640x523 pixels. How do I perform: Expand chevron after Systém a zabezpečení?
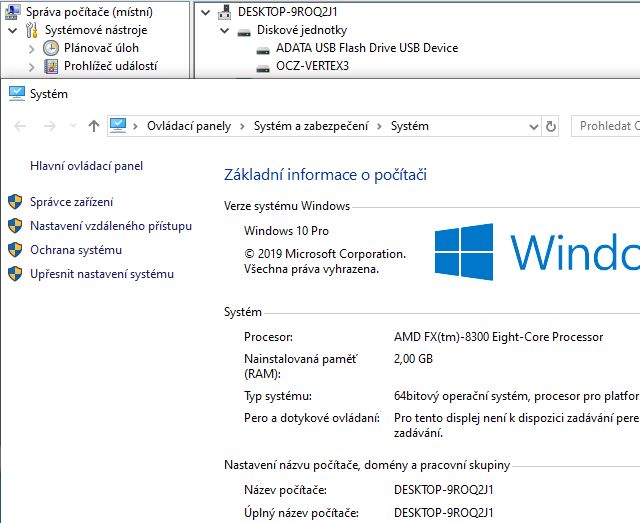pos(380,127)
